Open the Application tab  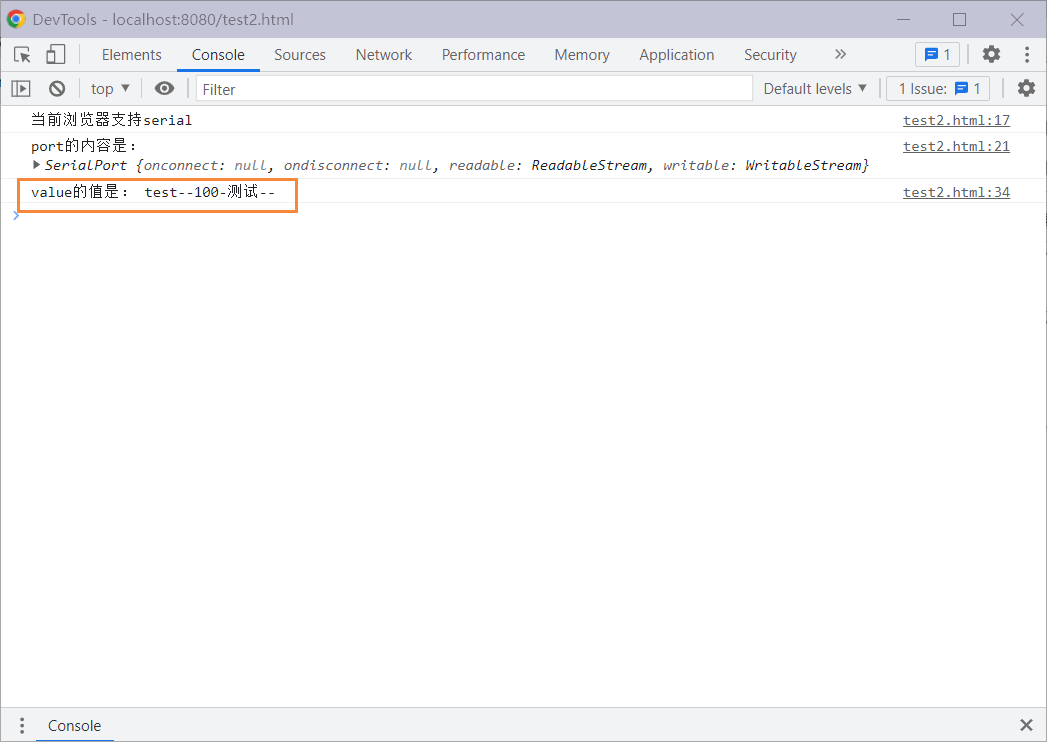[676, 55]
